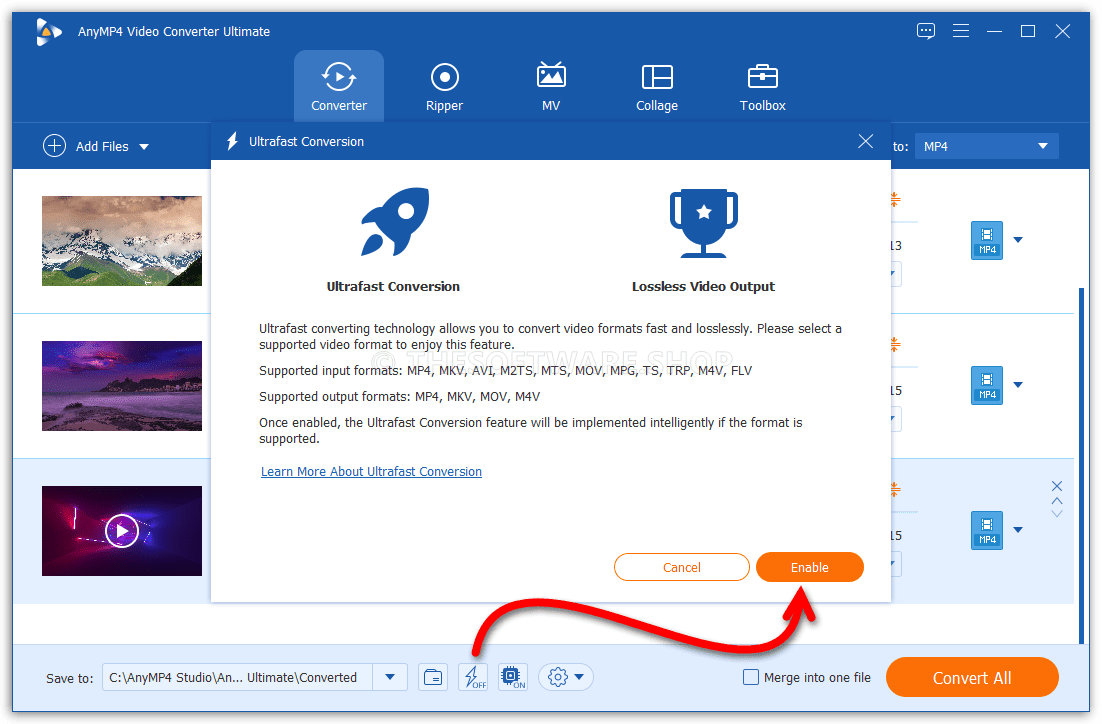
Task: Expand the format dropdown arrow for the mountain video
Action: (1018, 240)
